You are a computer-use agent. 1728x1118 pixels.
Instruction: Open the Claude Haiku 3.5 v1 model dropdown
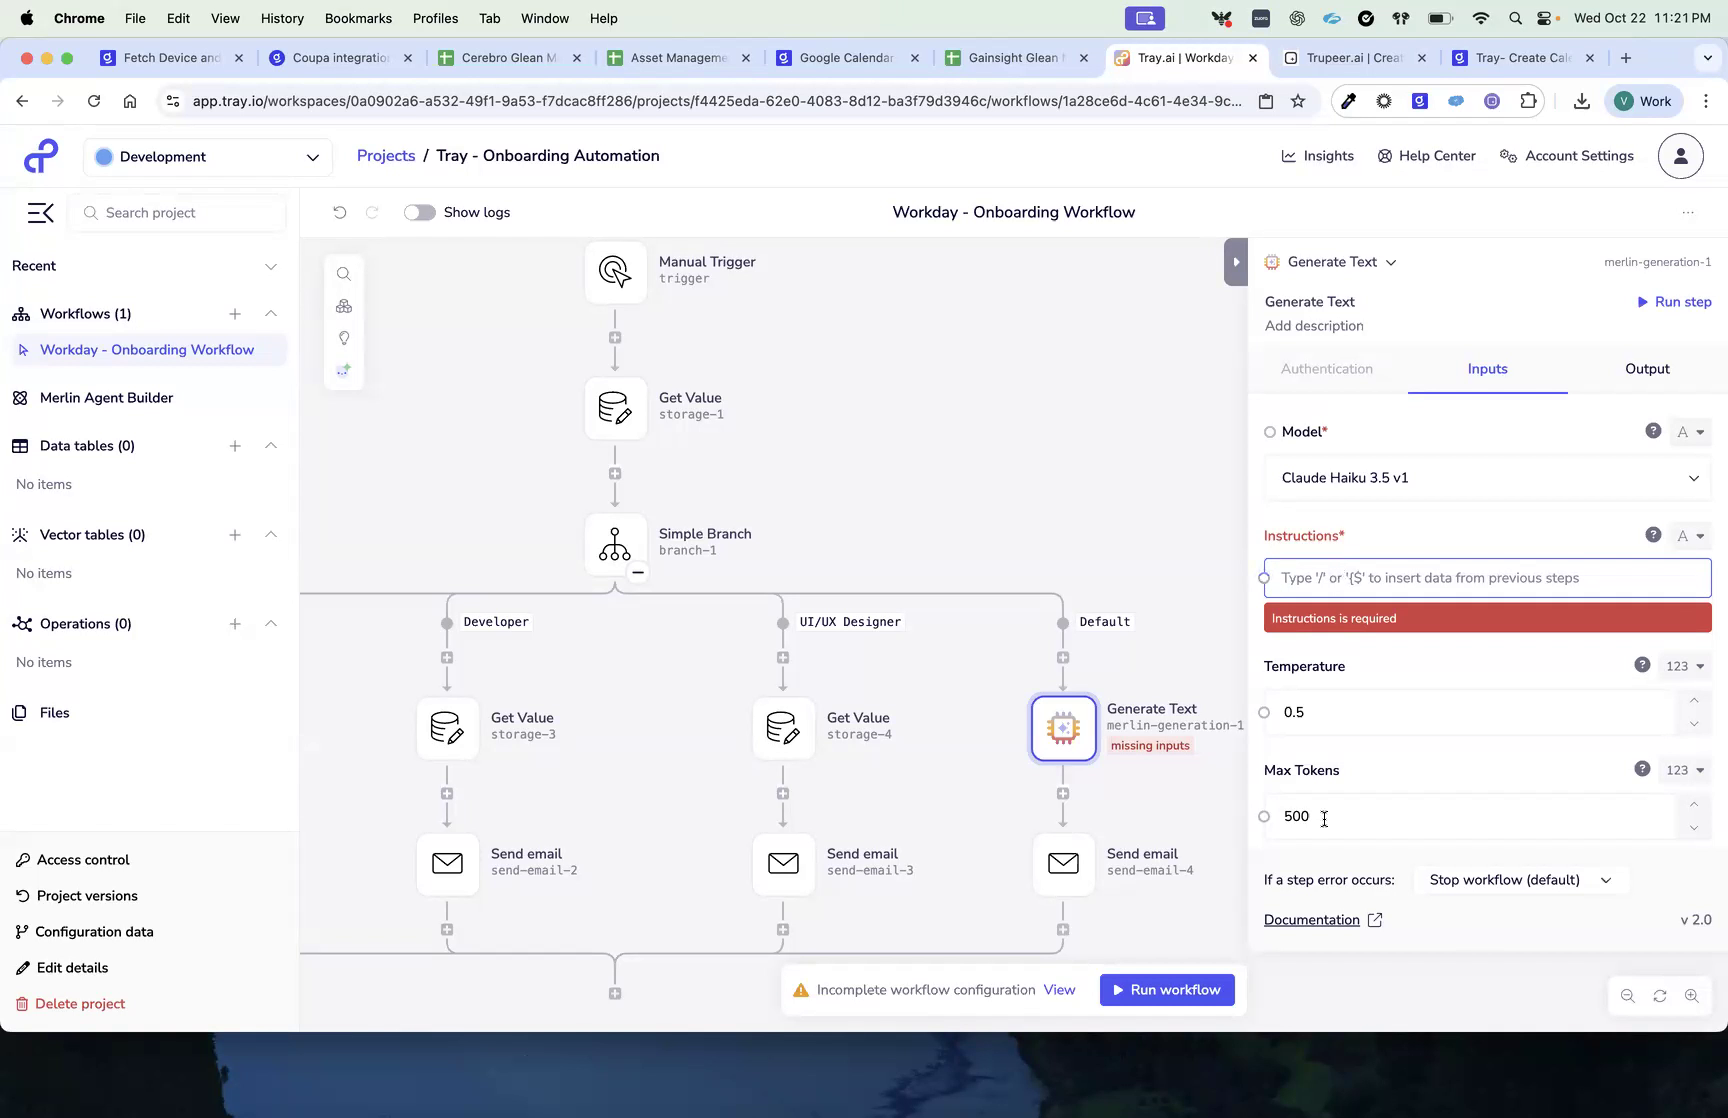tap(1487, 478)
